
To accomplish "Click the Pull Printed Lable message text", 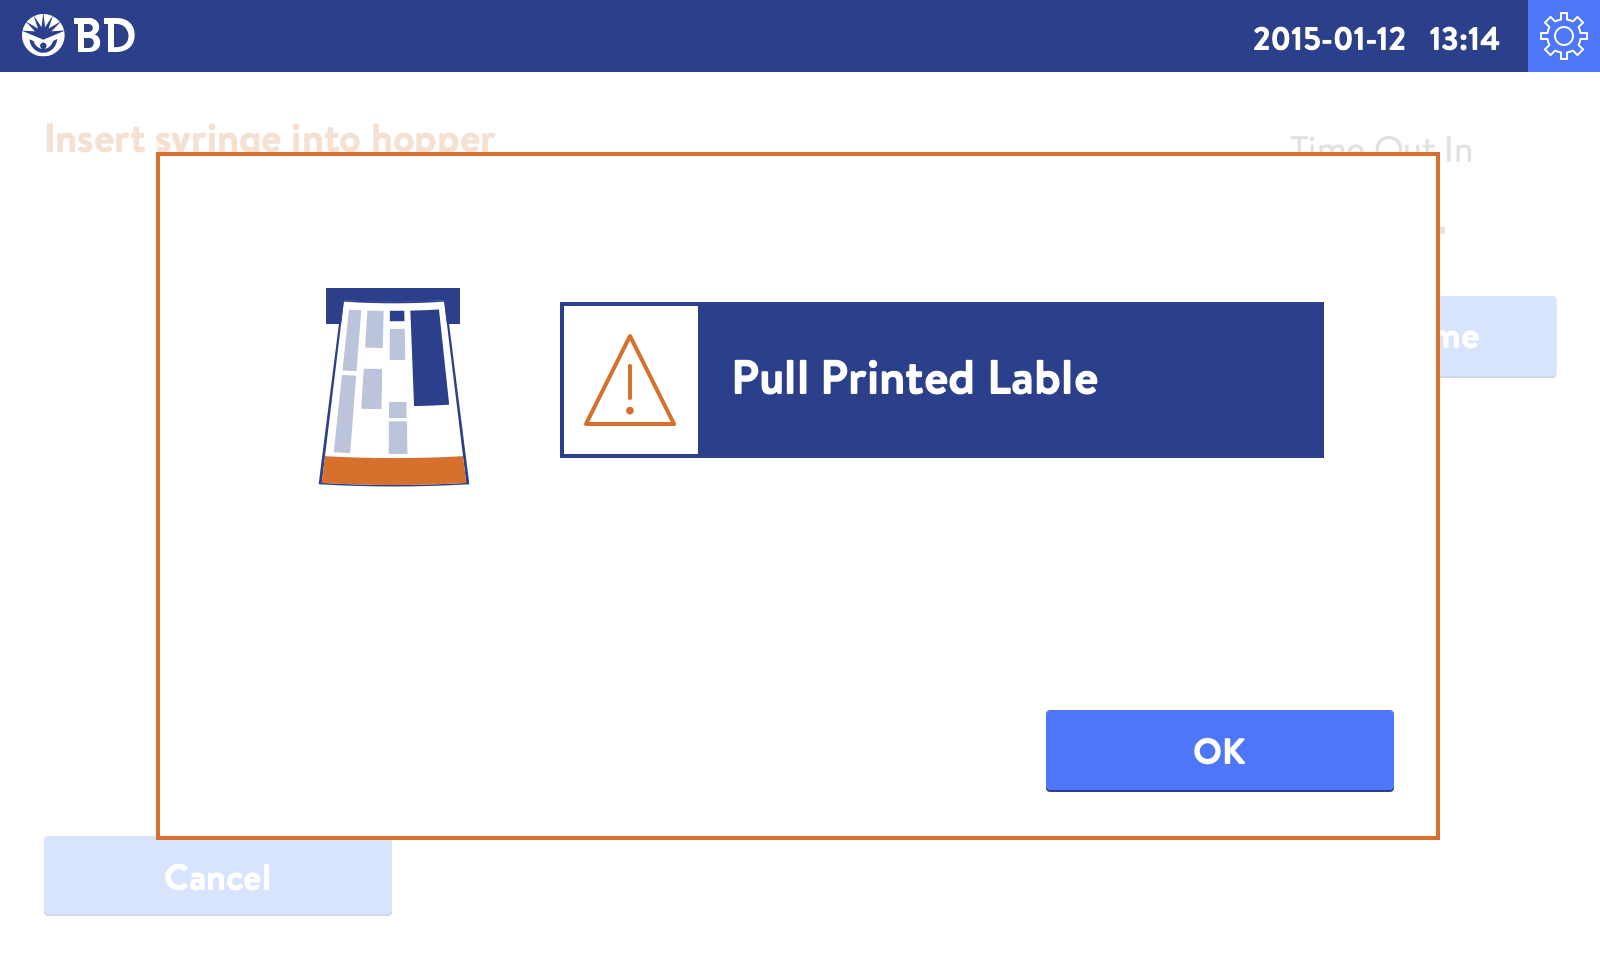I will (x=915, y=378).
